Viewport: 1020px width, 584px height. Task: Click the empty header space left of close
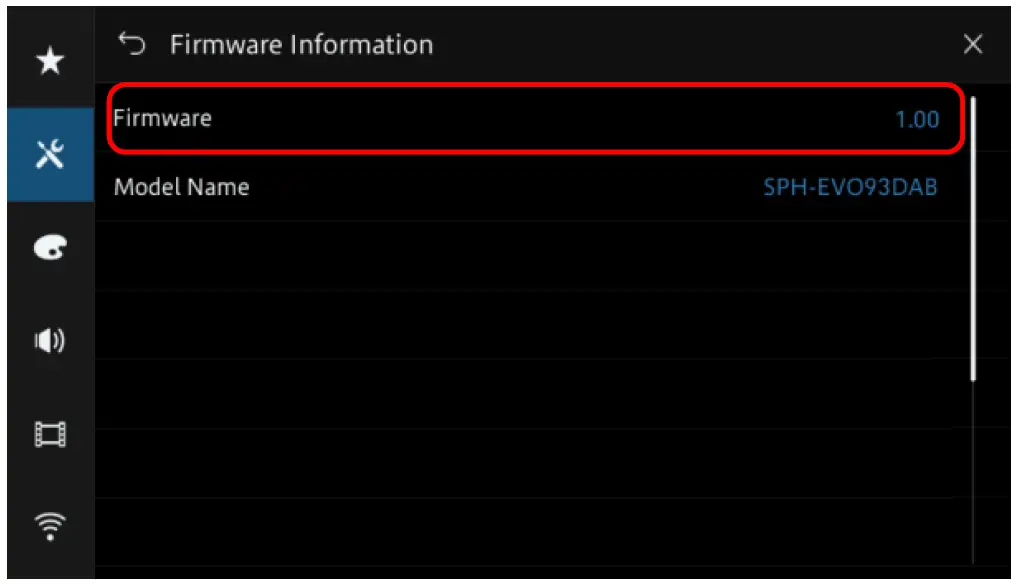[x=700, y=45]
